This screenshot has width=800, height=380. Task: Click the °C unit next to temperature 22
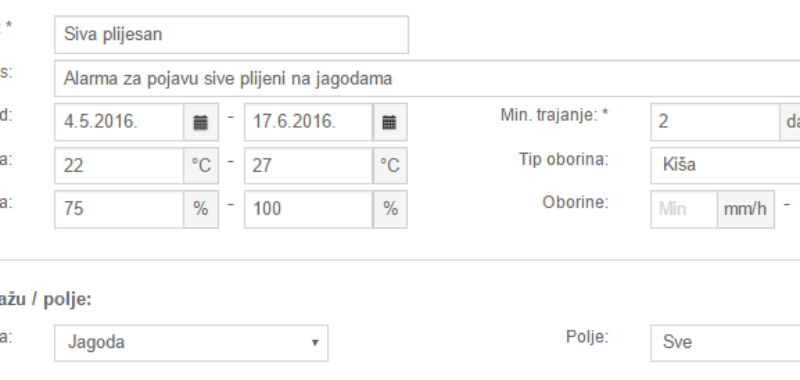pos(201,166)
